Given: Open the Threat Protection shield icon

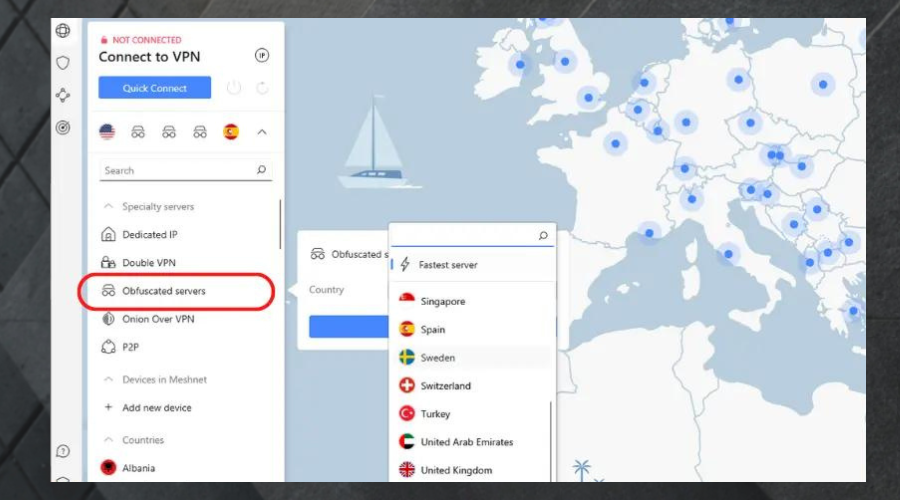Looking at the screenshot, I should point(63,63).
